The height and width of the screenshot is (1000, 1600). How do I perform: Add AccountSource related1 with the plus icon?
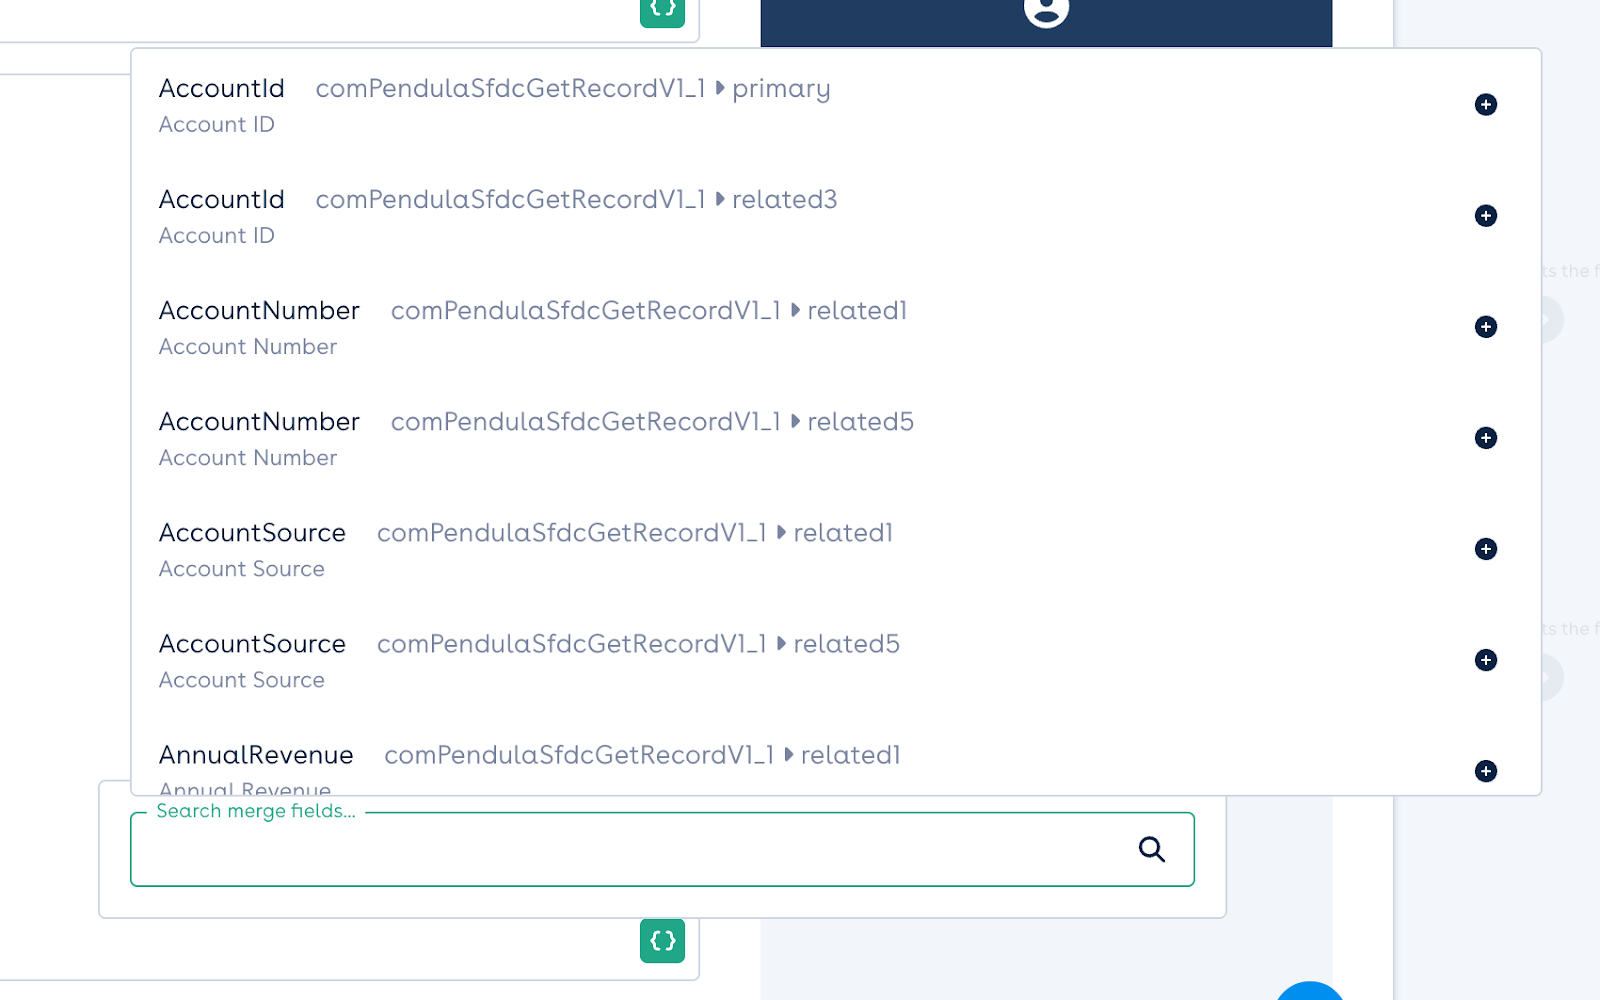point(1485,549)
